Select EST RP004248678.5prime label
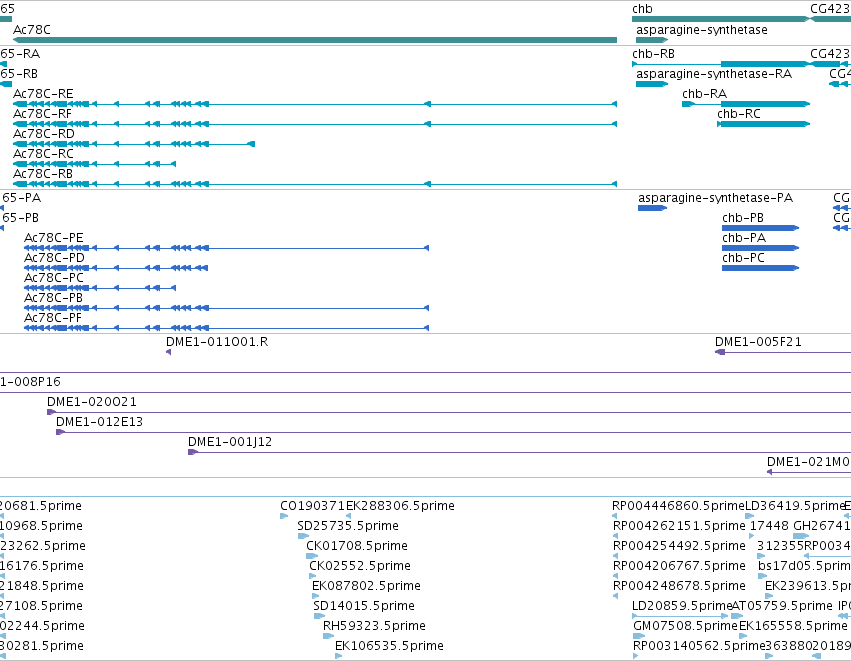This screenshot has width=851, height=661. pyautogui.click(x=679, y=587)
